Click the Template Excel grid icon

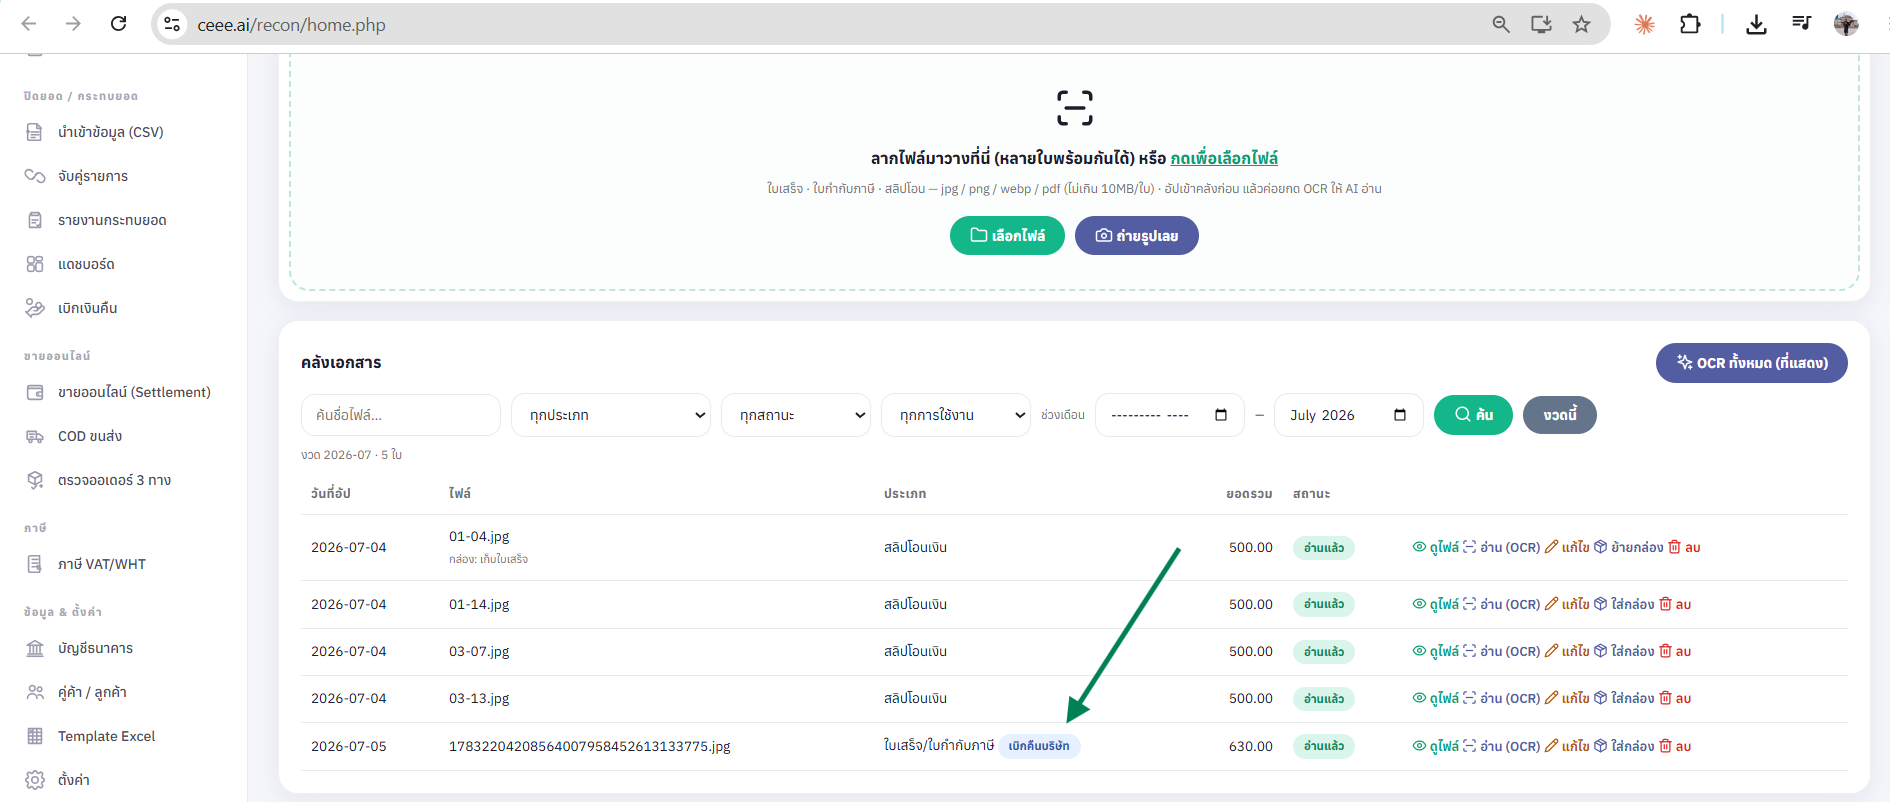(35, 736)
